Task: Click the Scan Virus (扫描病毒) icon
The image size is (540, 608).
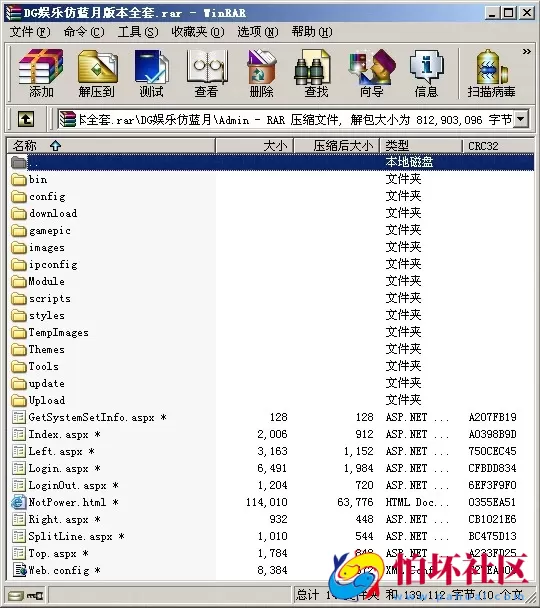Action: click(x=491, y=73)
